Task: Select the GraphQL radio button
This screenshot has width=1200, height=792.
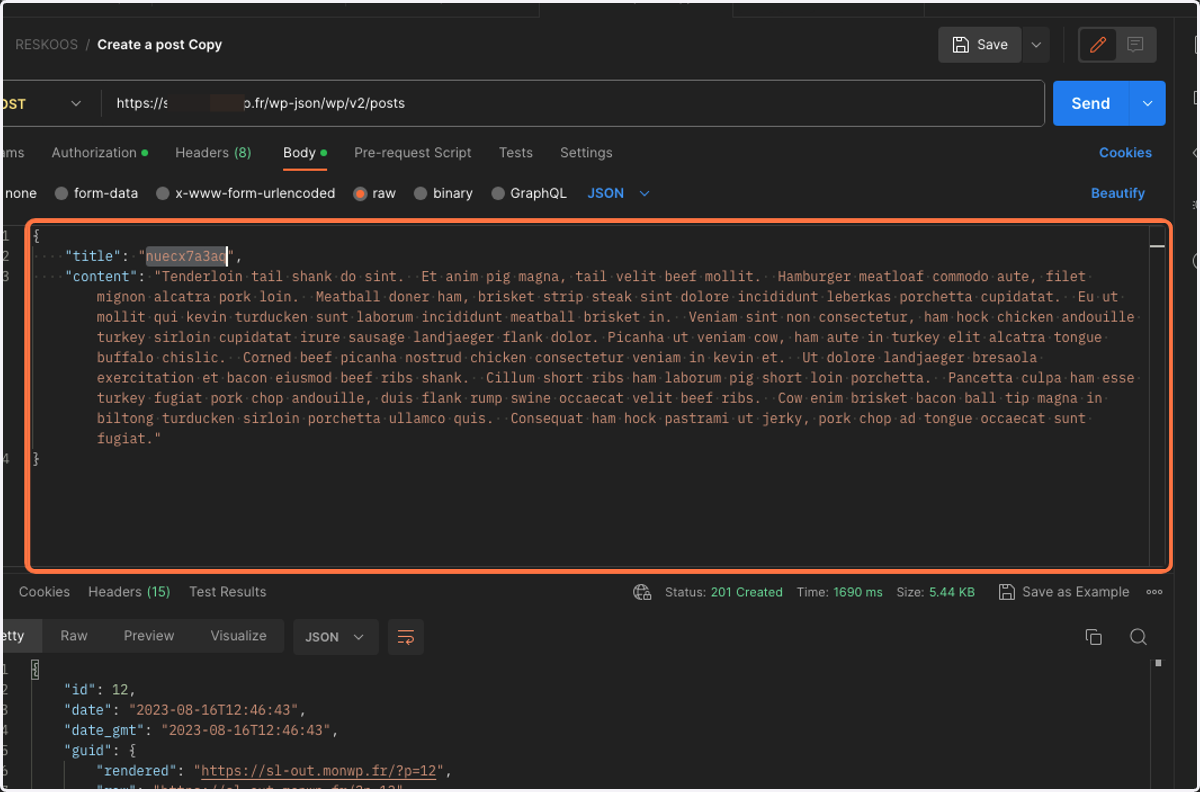Action: [x=498, y=194]
